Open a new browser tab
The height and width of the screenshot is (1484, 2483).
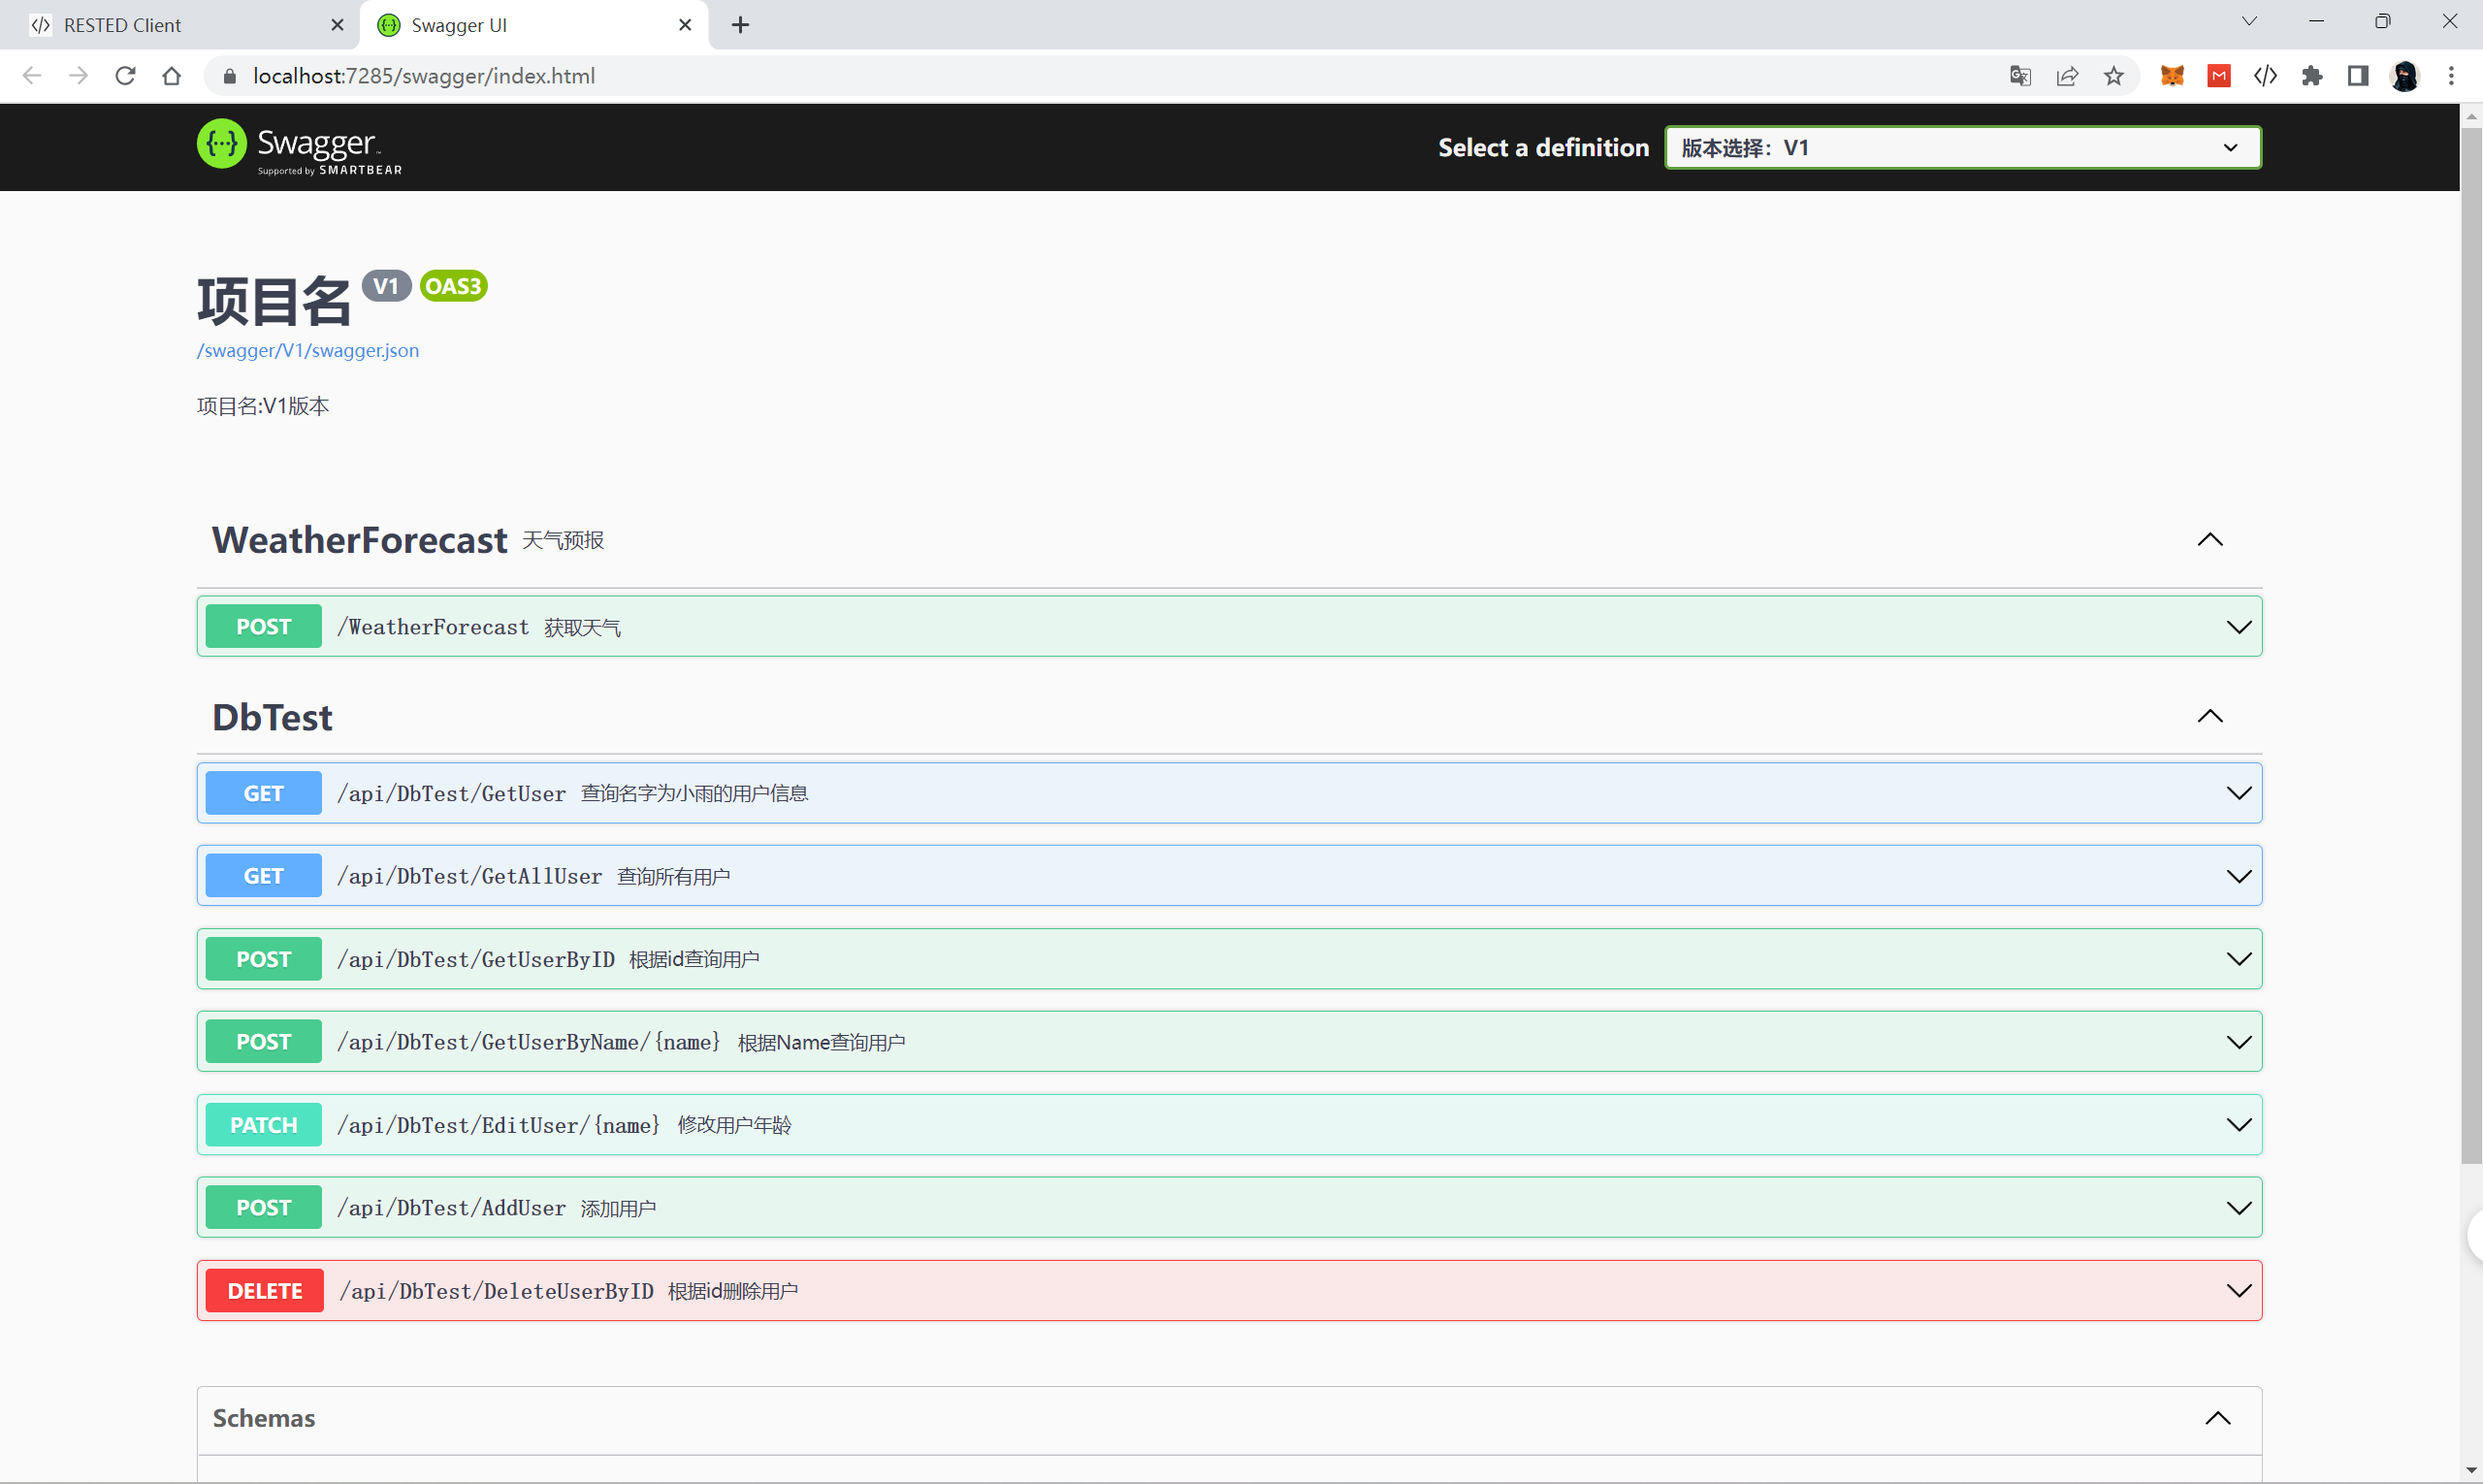point(740,25)
